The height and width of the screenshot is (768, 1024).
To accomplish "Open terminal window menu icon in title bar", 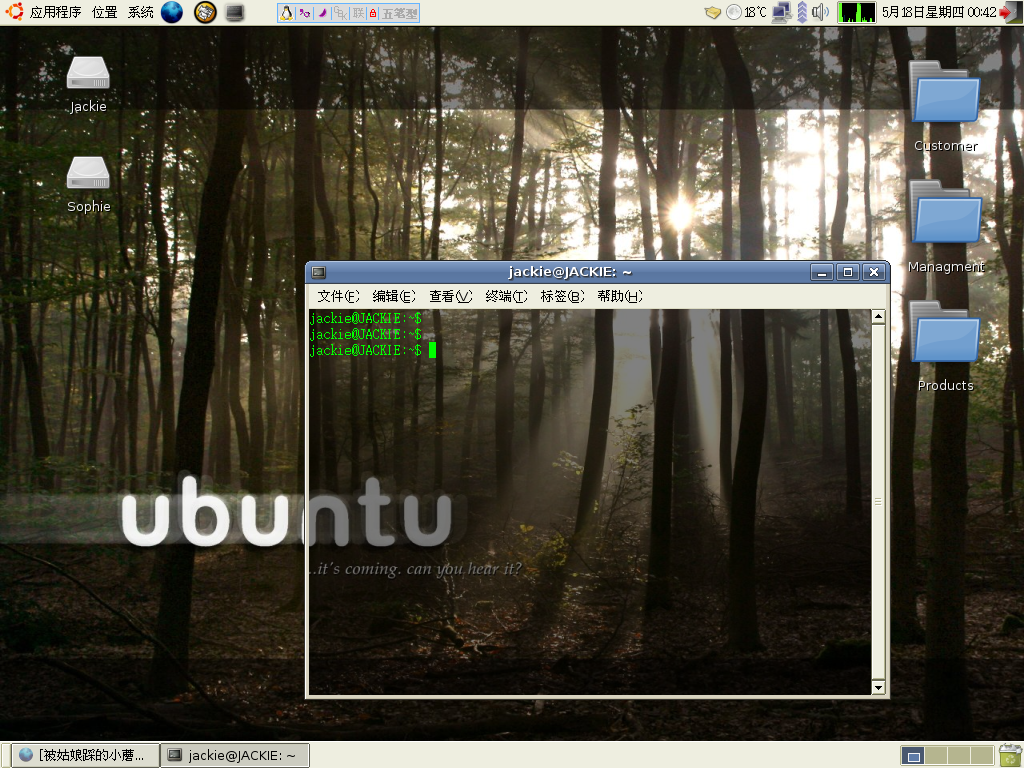I will [319, 272].
